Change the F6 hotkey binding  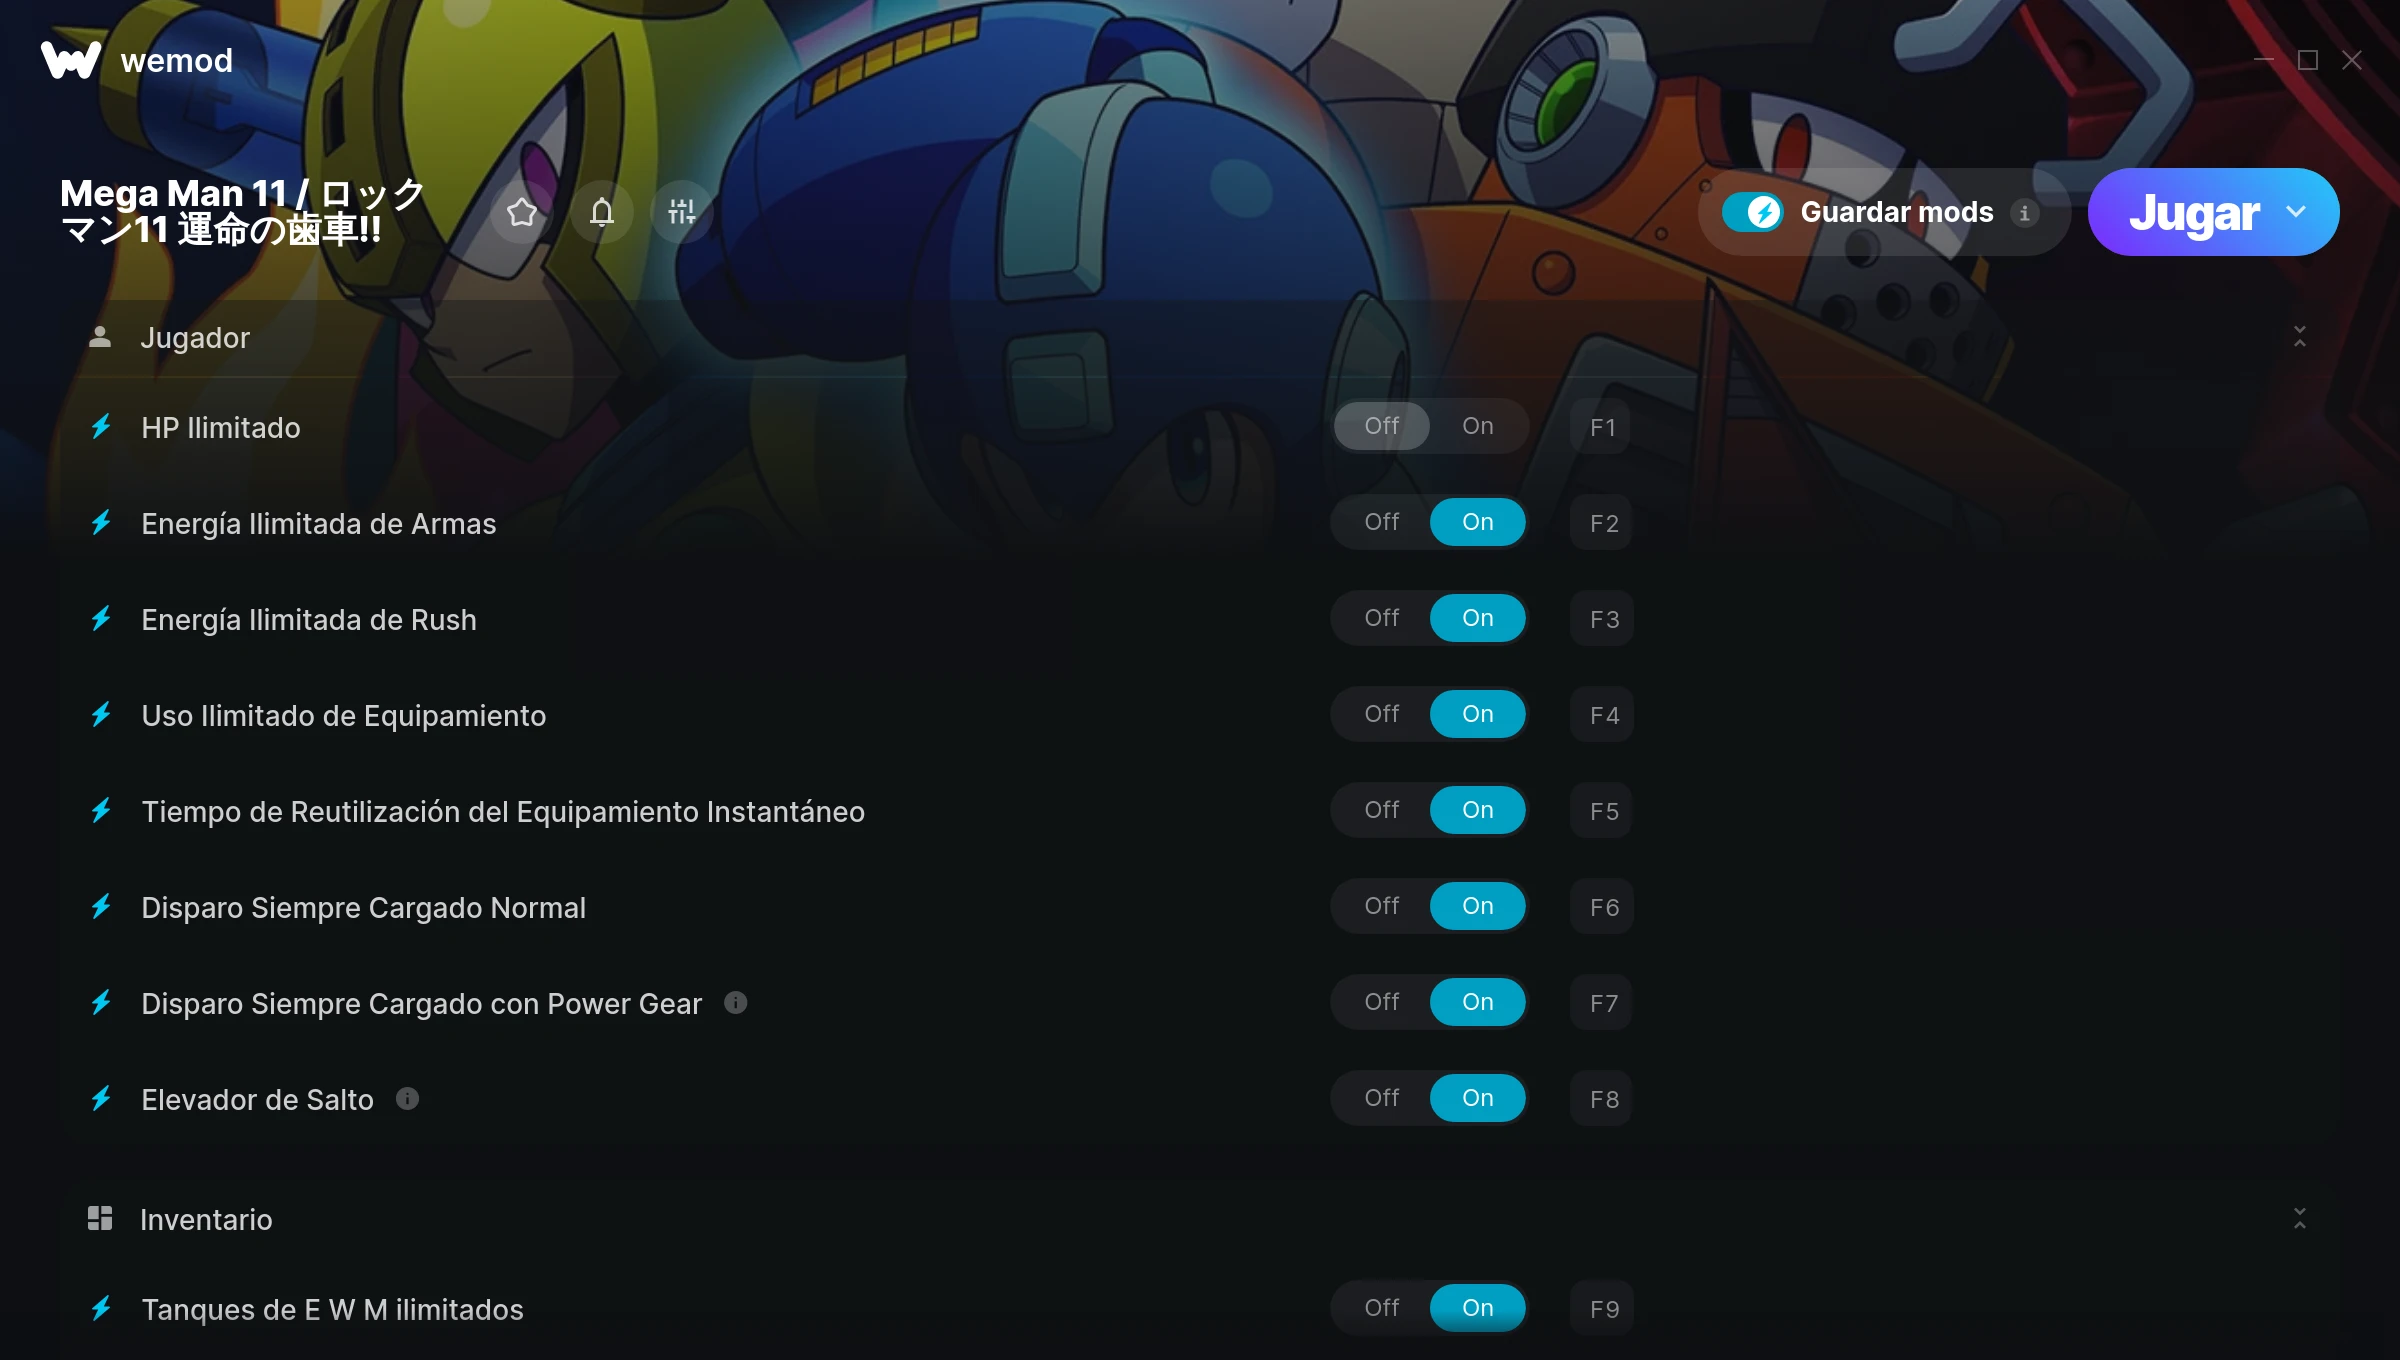[1602, 907]
